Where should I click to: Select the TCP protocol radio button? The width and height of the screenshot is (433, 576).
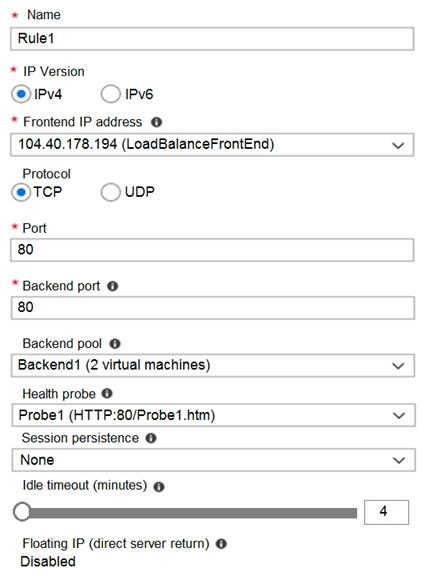pyautogui.click(x=21, y=192)
